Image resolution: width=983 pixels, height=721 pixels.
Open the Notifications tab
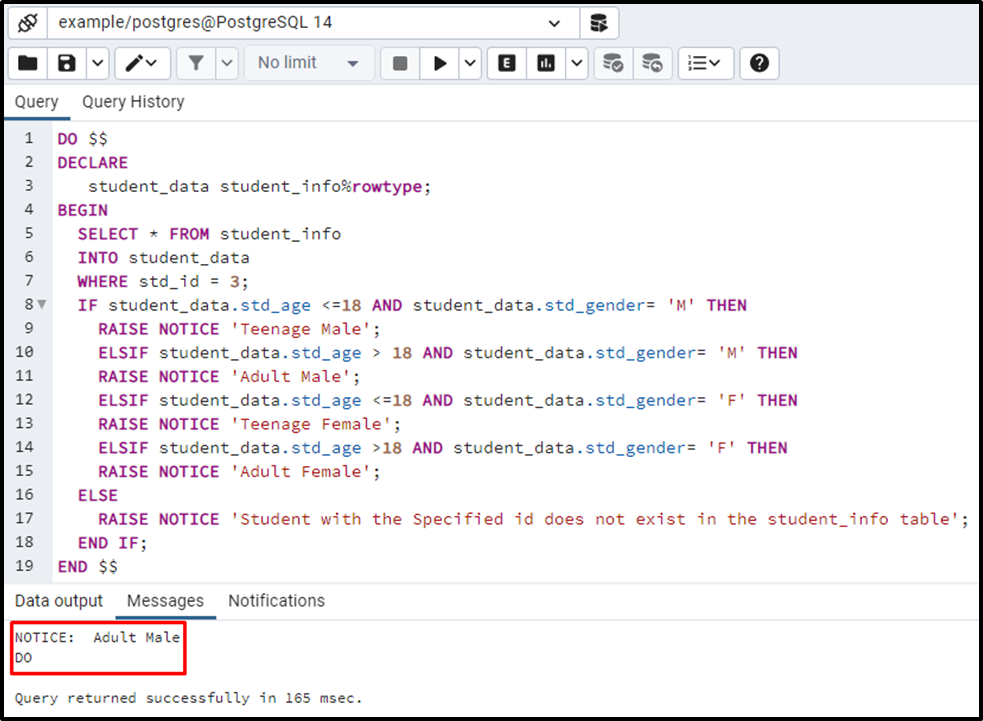tap(276, 601)
